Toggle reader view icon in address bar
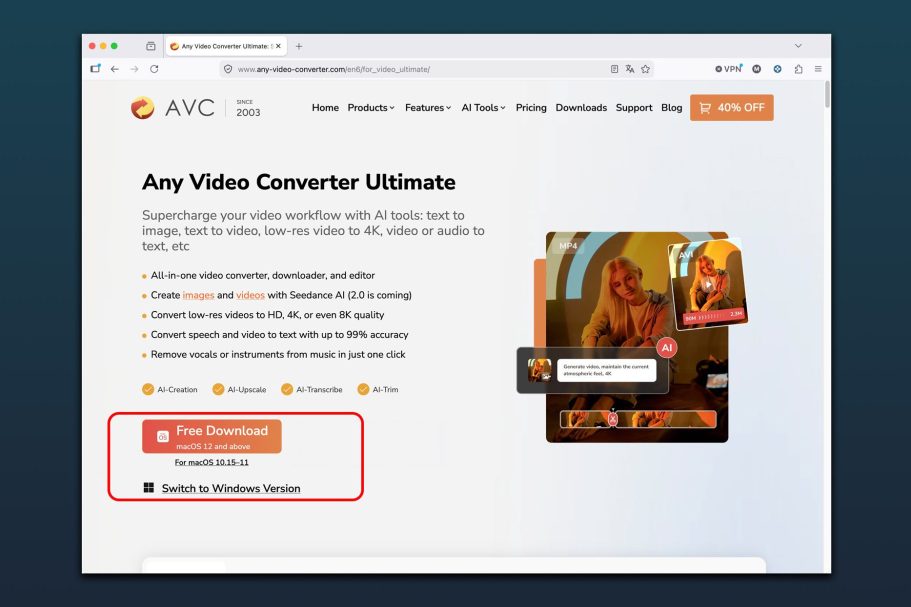Image resolution: width=911 pixels, height=607 pixels. click(614, 69)
